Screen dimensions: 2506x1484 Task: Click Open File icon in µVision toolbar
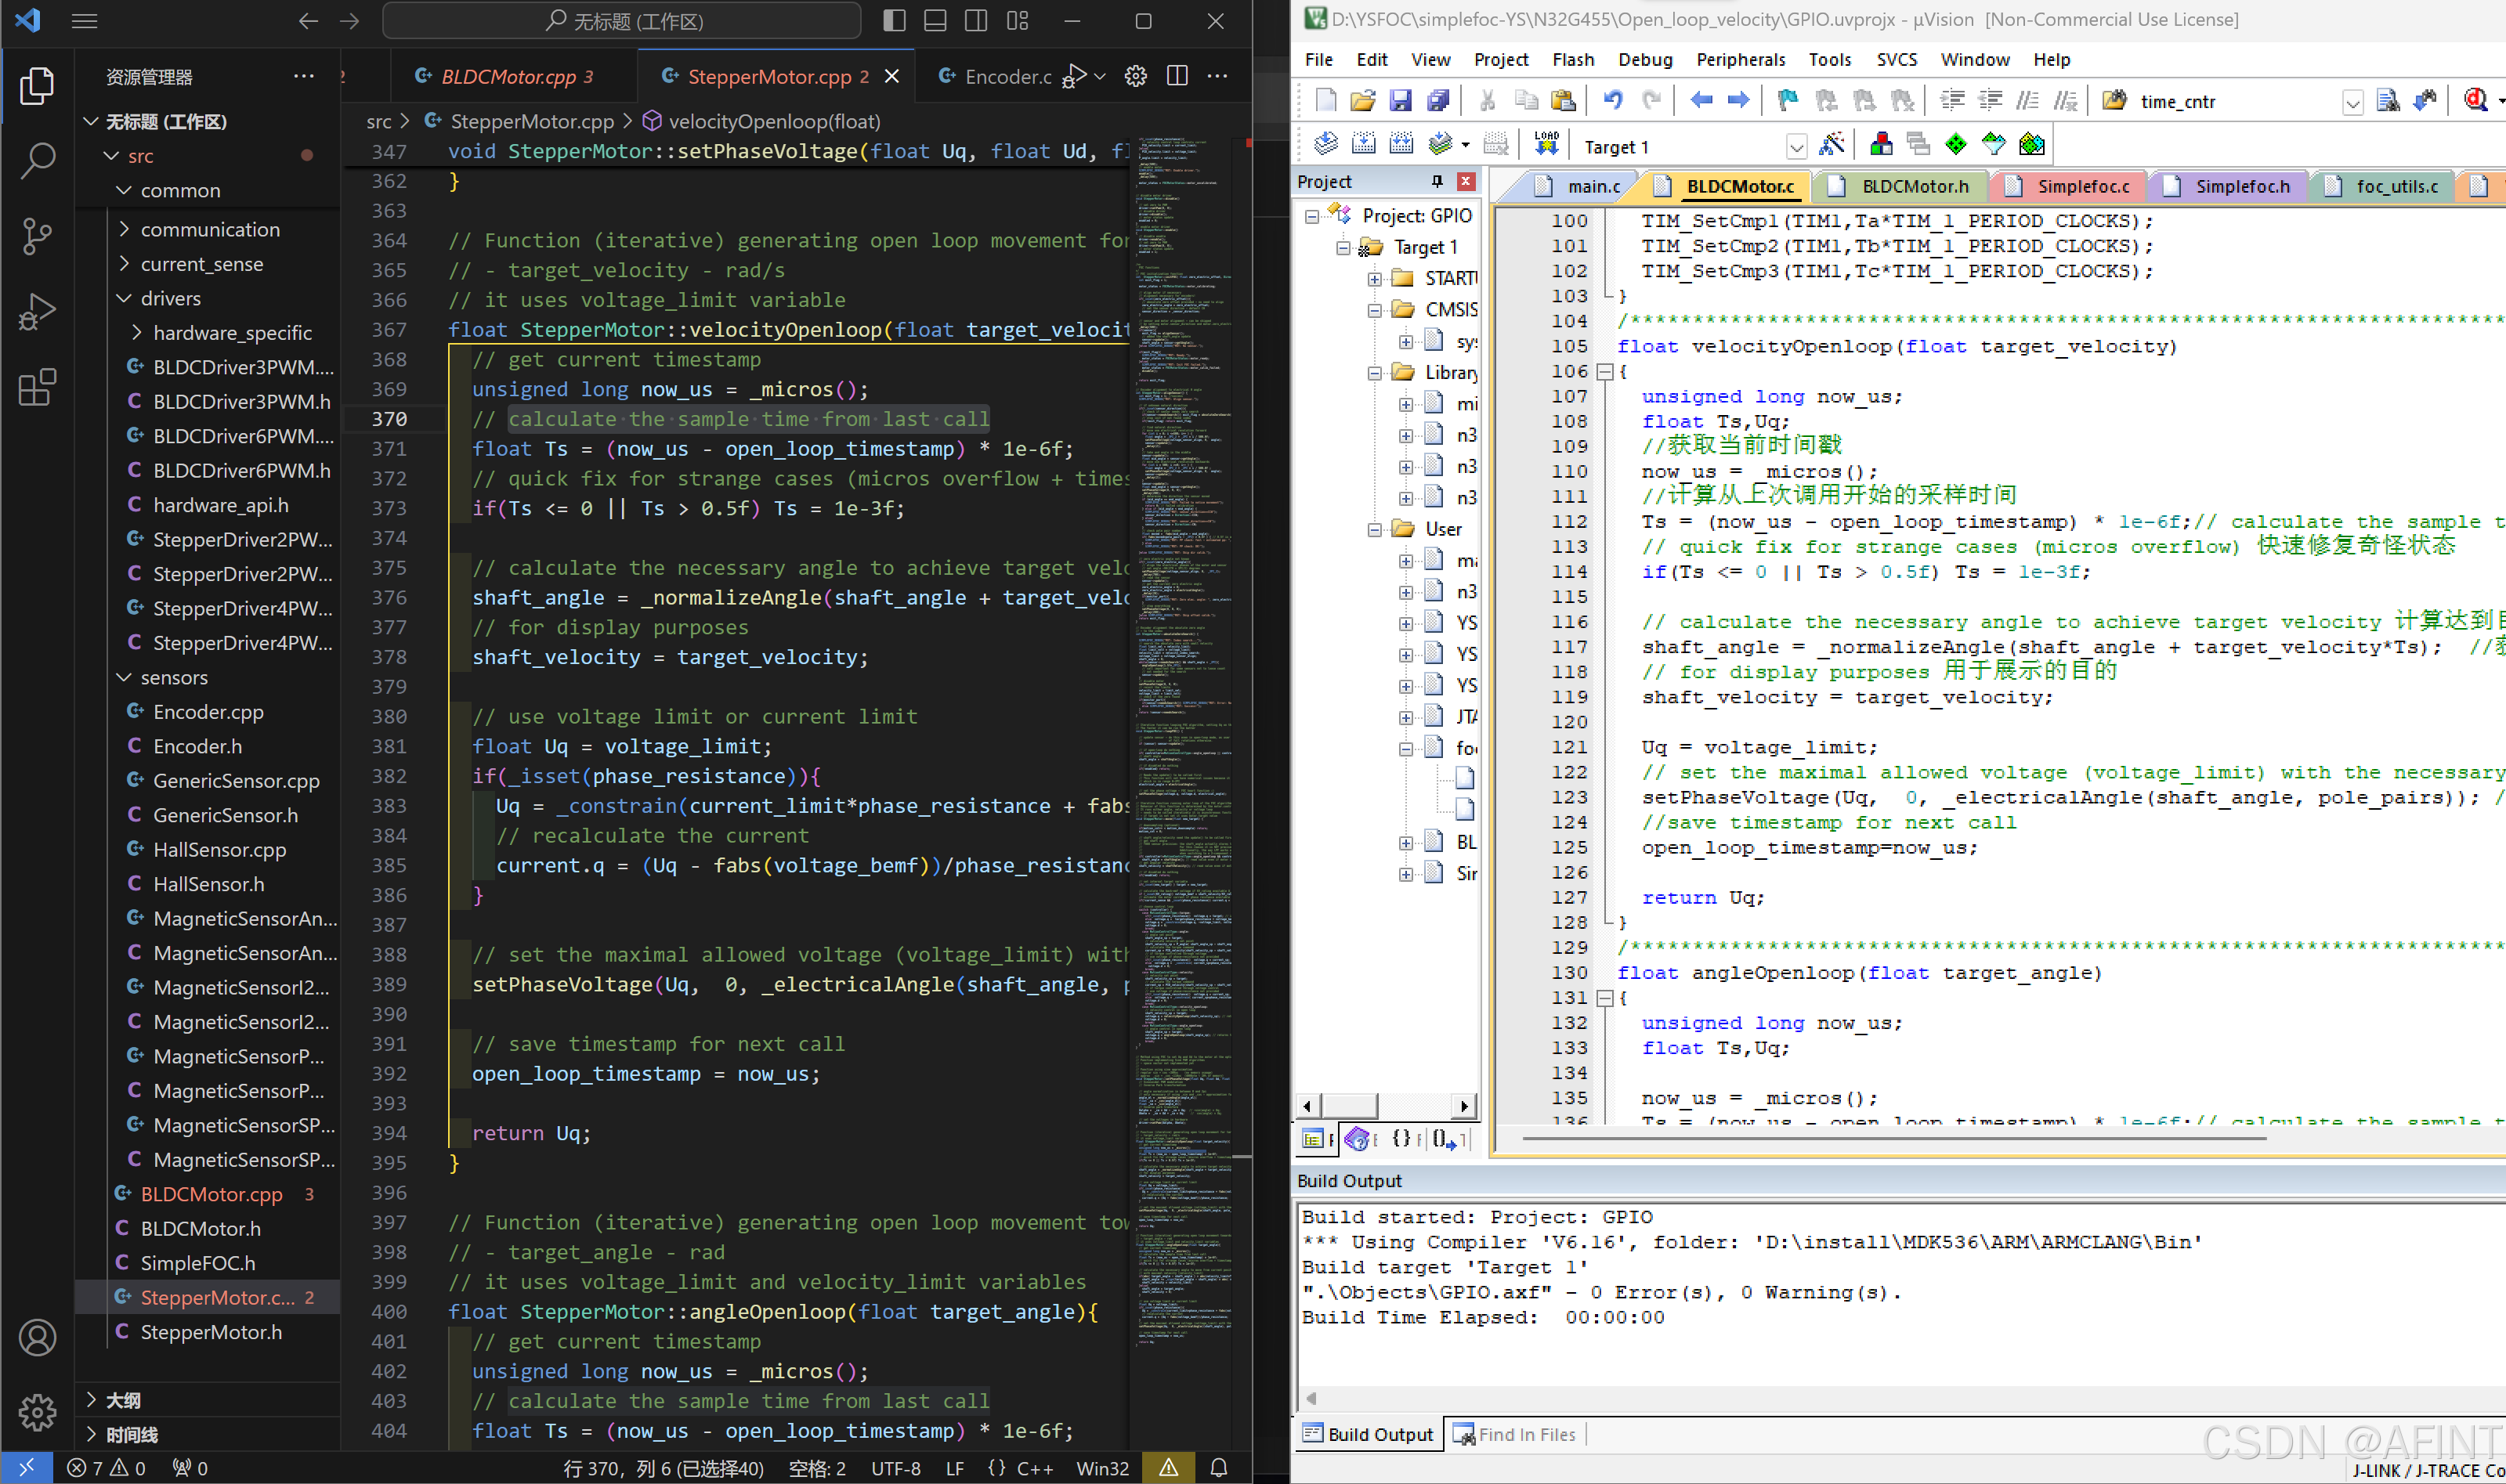[1362, 100]
